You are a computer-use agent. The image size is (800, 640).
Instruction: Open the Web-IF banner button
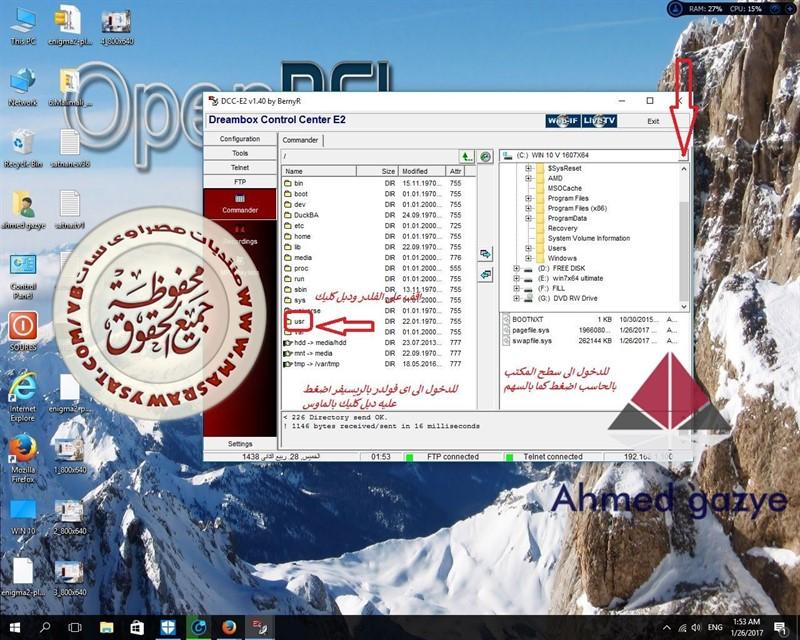click(x=563, y=121)
